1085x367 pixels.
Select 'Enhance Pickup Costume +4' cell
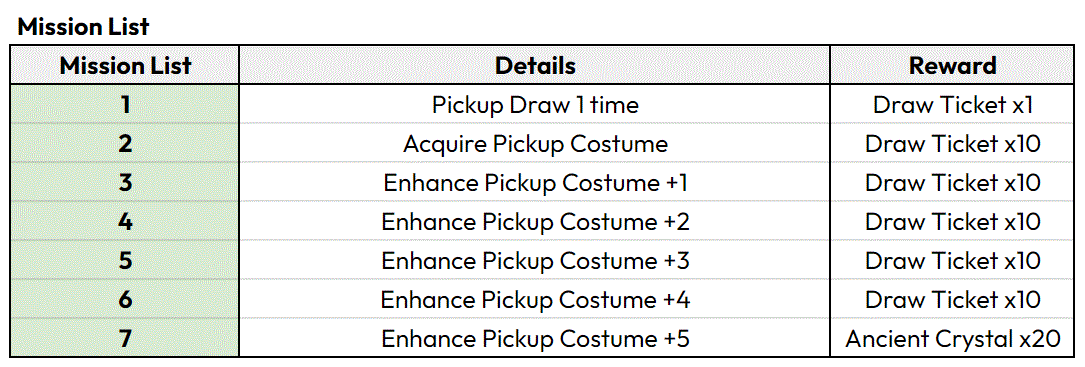point(535,299)
